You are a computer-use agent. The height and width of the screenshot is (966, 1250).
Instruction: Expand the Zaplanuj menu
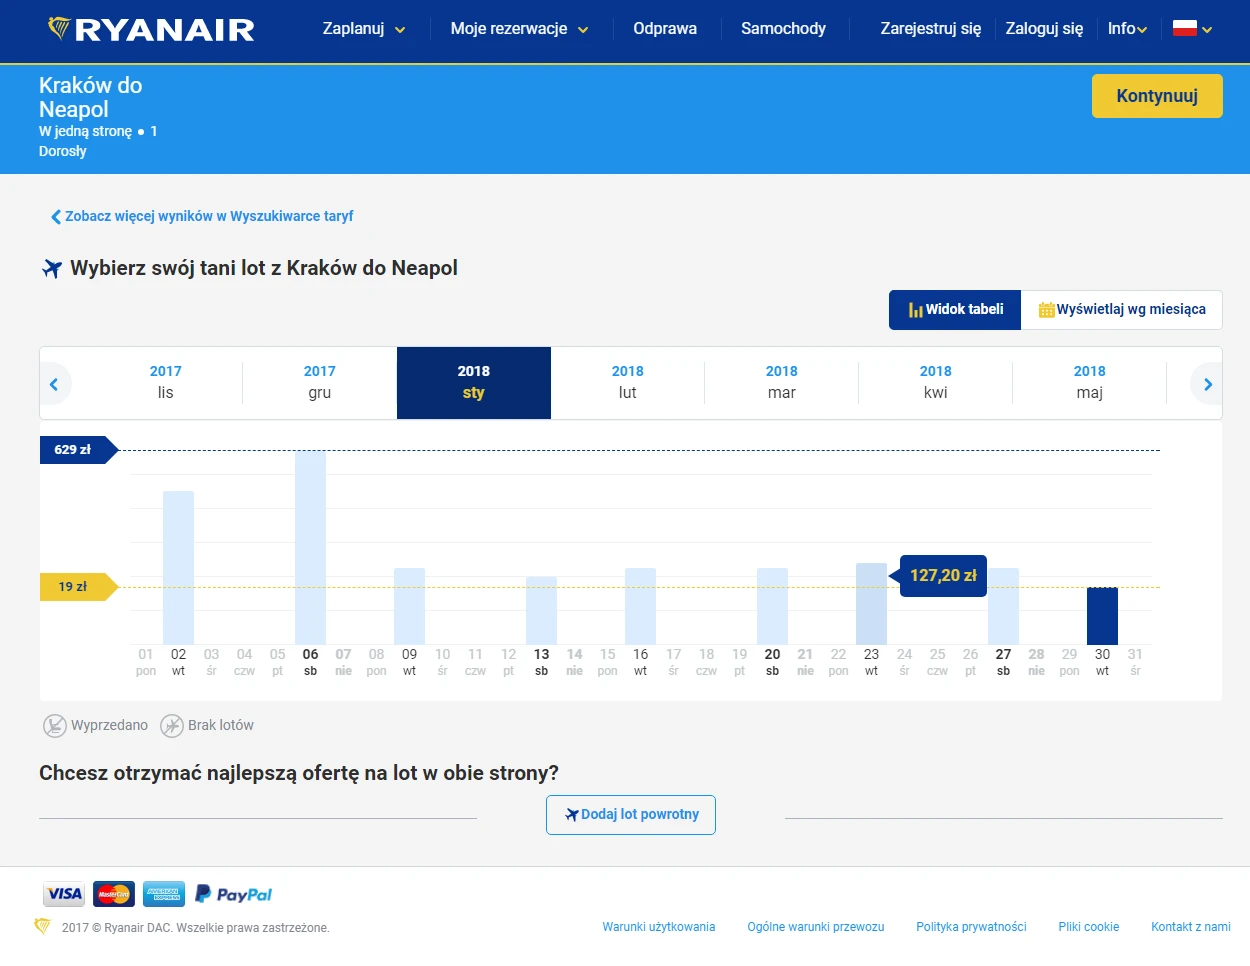(364, 29)
